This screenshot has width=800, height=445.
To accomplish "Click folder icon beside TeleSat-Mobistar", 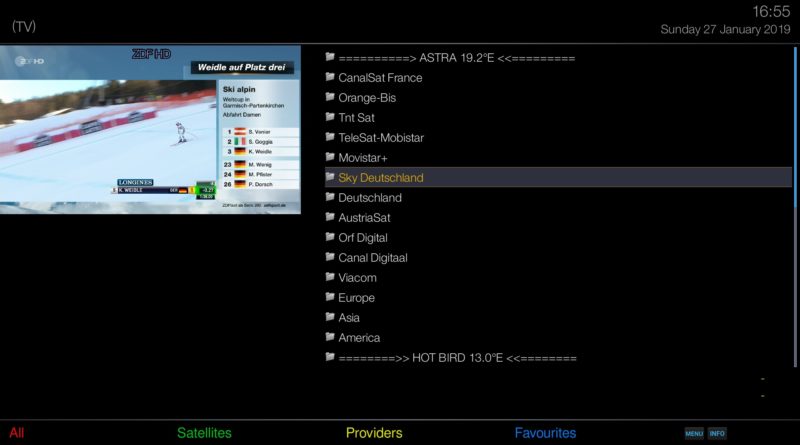I will point(330,136).
